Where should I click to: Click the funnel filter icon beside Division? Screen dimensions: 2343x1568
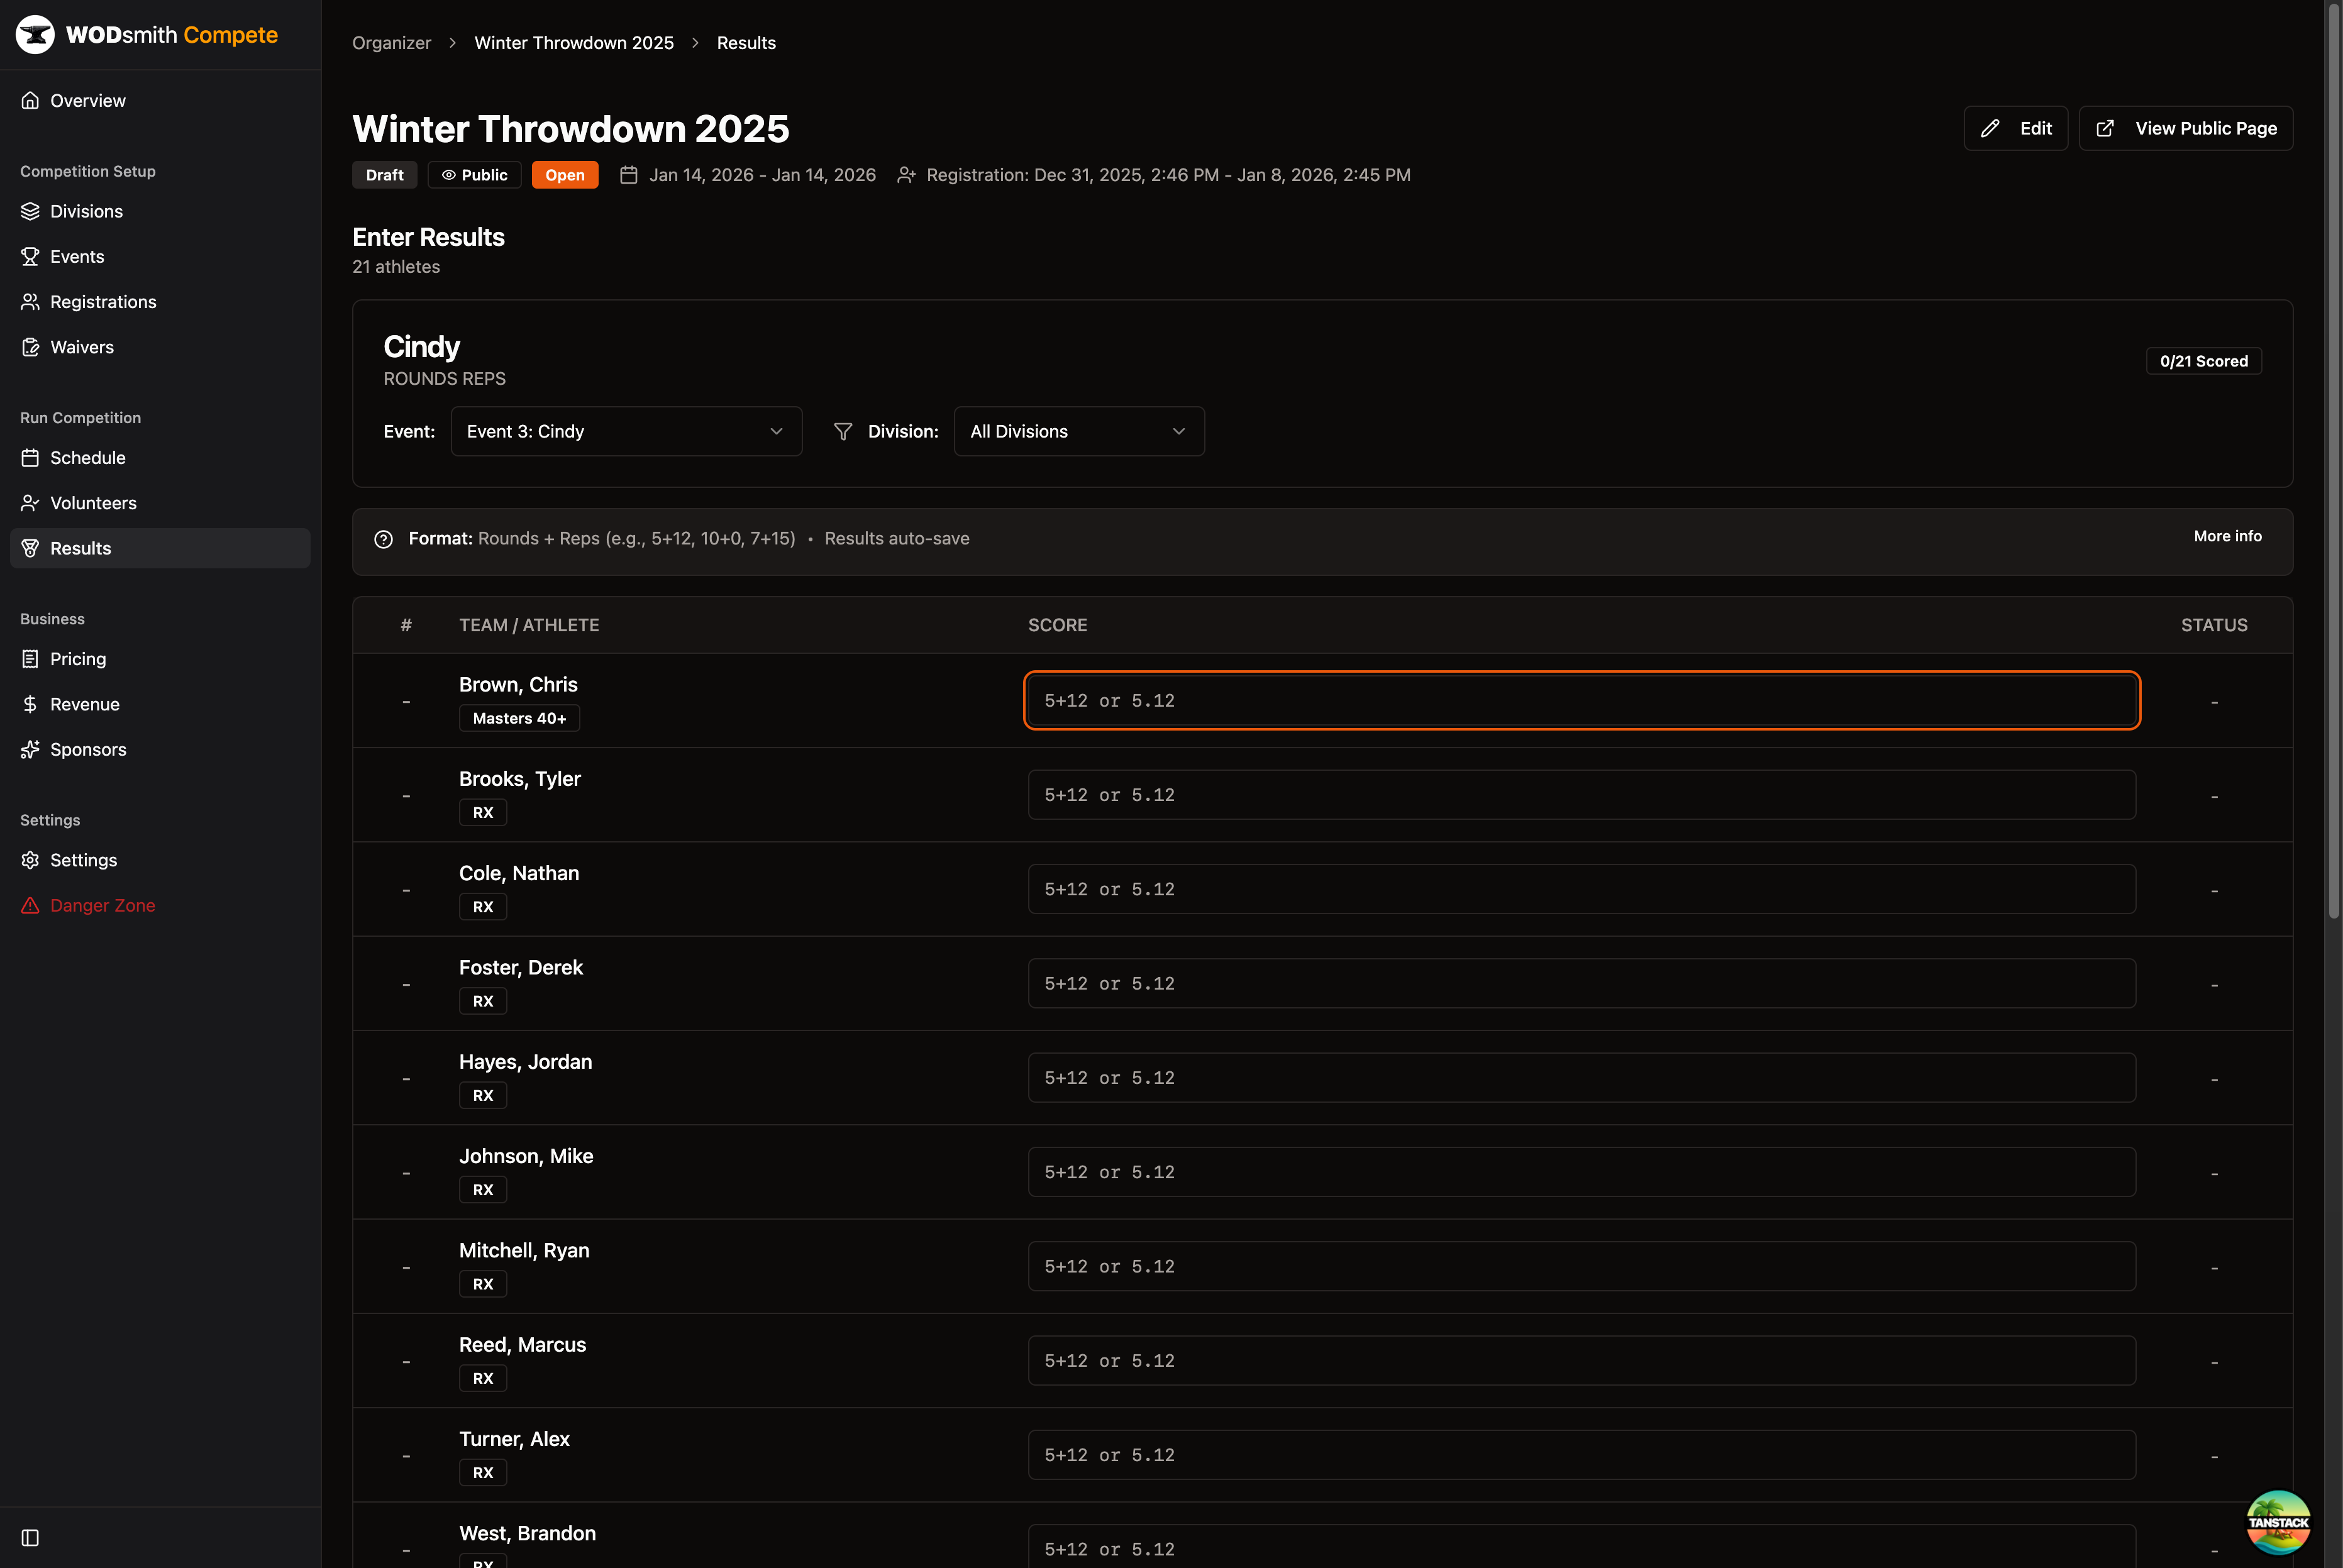click(843, 431)
